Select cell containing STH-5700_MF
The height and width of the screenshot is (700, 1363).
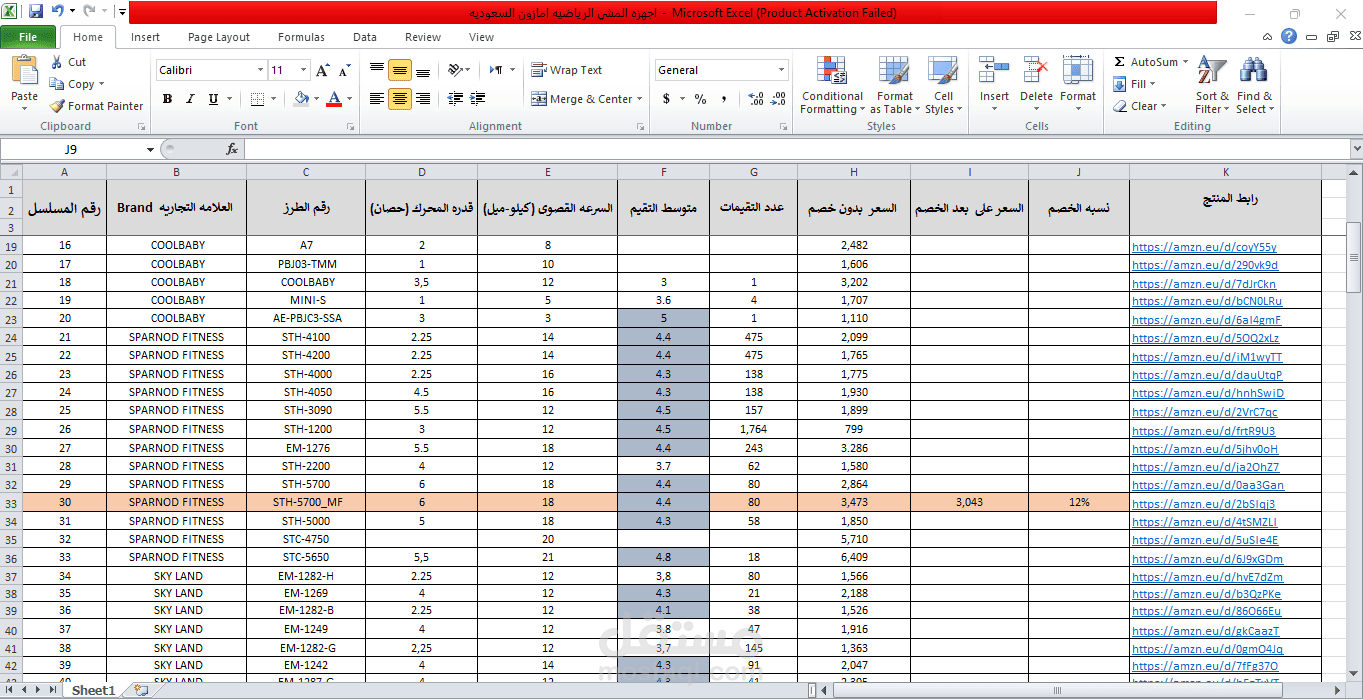pyautogui.click(x=307, y=502)
